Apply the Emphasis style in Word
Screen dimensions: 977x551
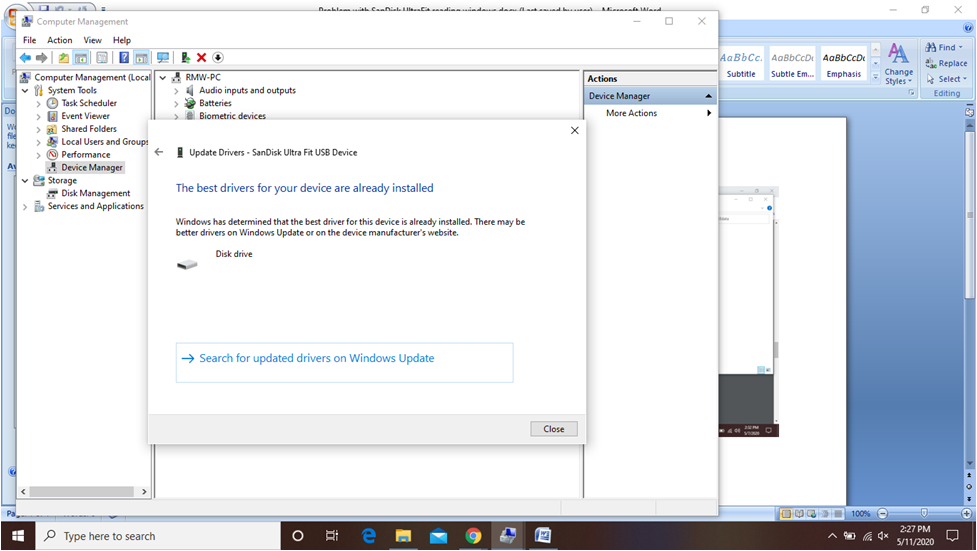(x=844, y=64)
